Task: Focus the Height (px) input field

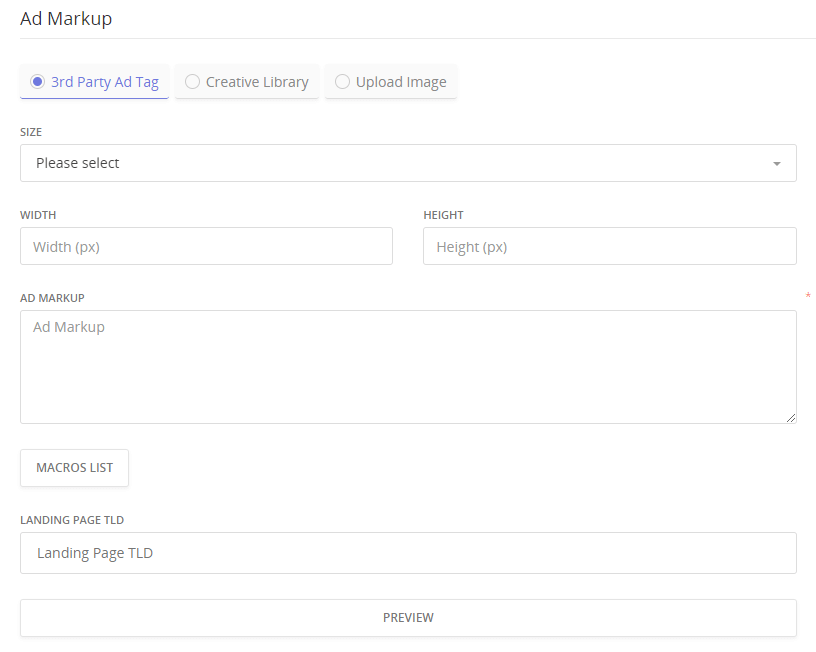Action: 609,246
